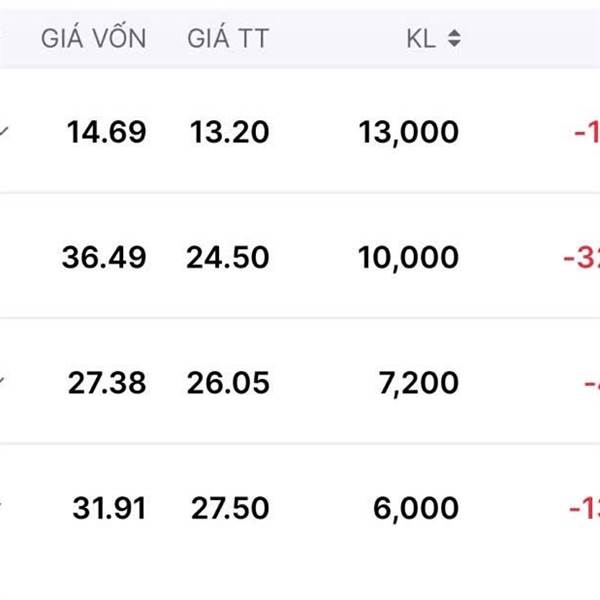Image resolution: width=600 pixels, height=600 pixels.
Task: Click the 13,000 volume cell
Action: click(409, 132)
